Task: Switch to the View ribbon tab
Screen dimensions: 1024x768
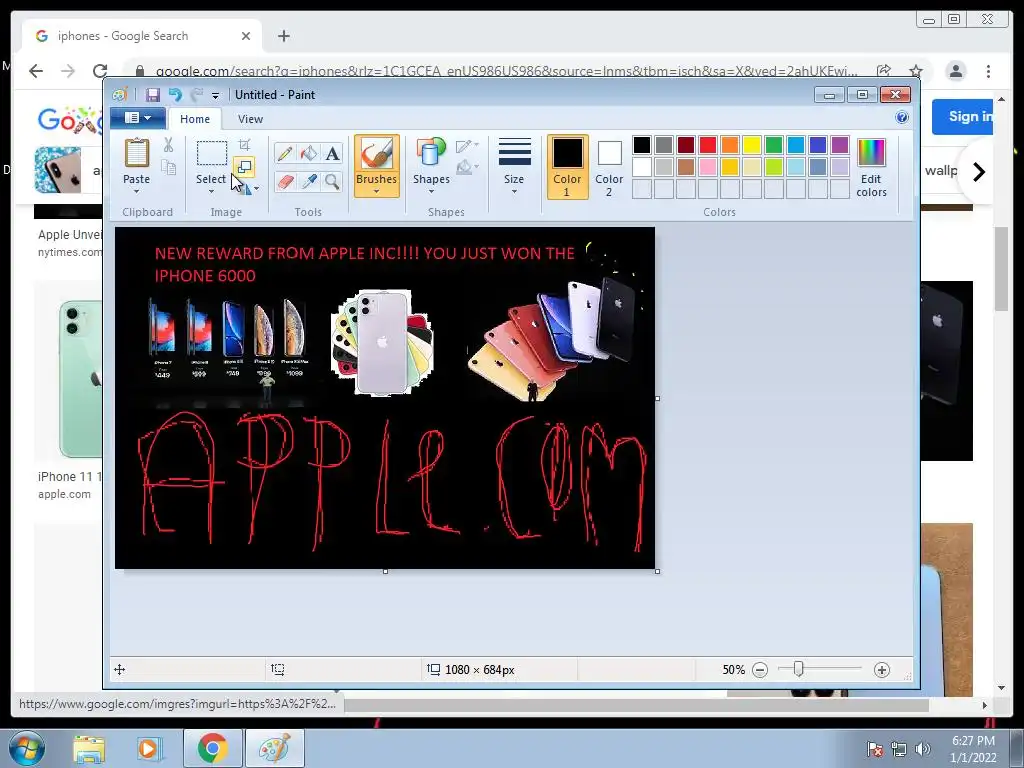Action: pos(250,119)
